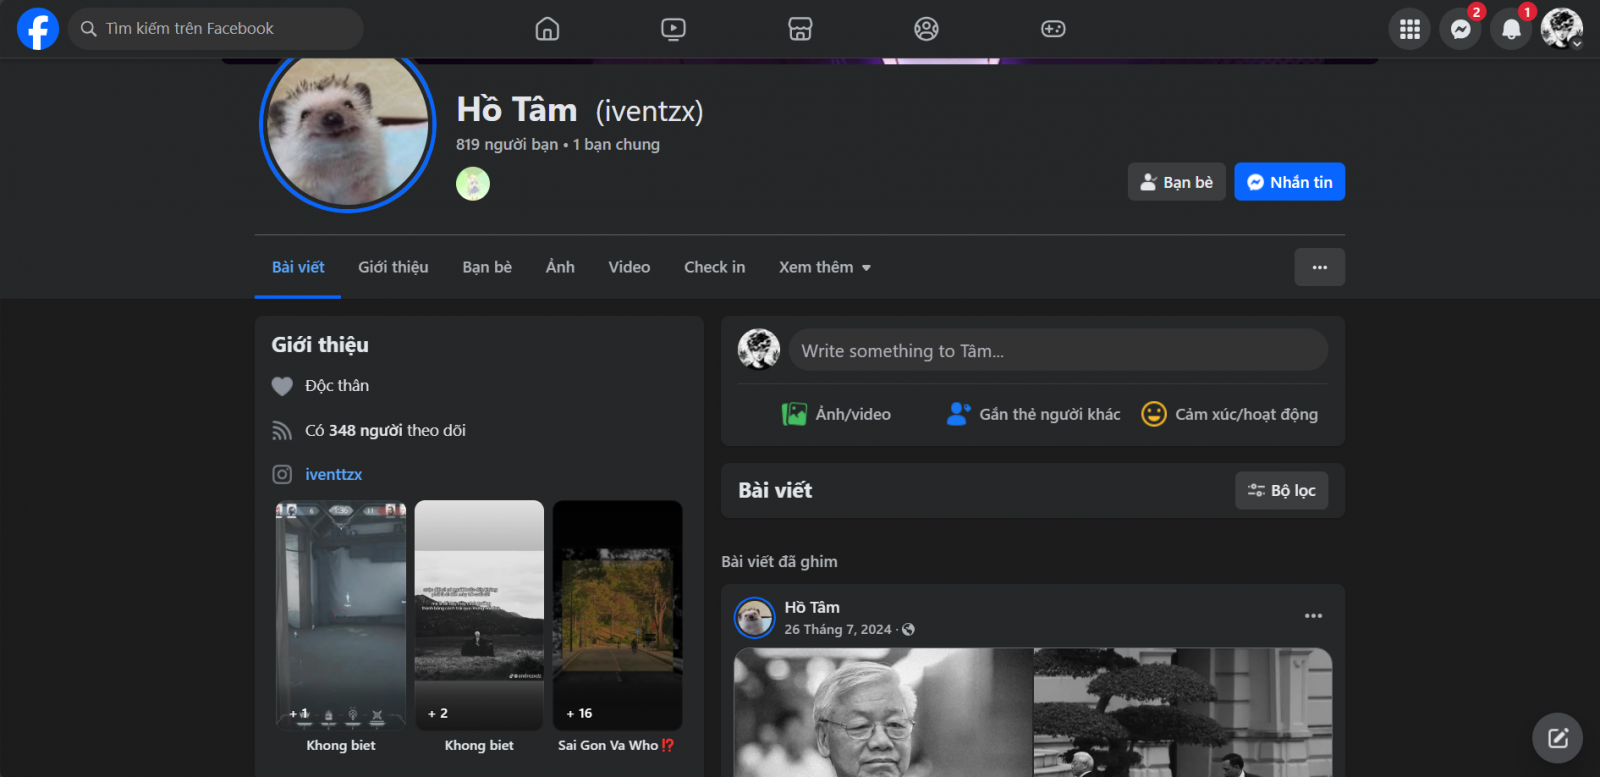Go to the Home feed icon
Screen dimensions: 1600x777
pos(547,29)
